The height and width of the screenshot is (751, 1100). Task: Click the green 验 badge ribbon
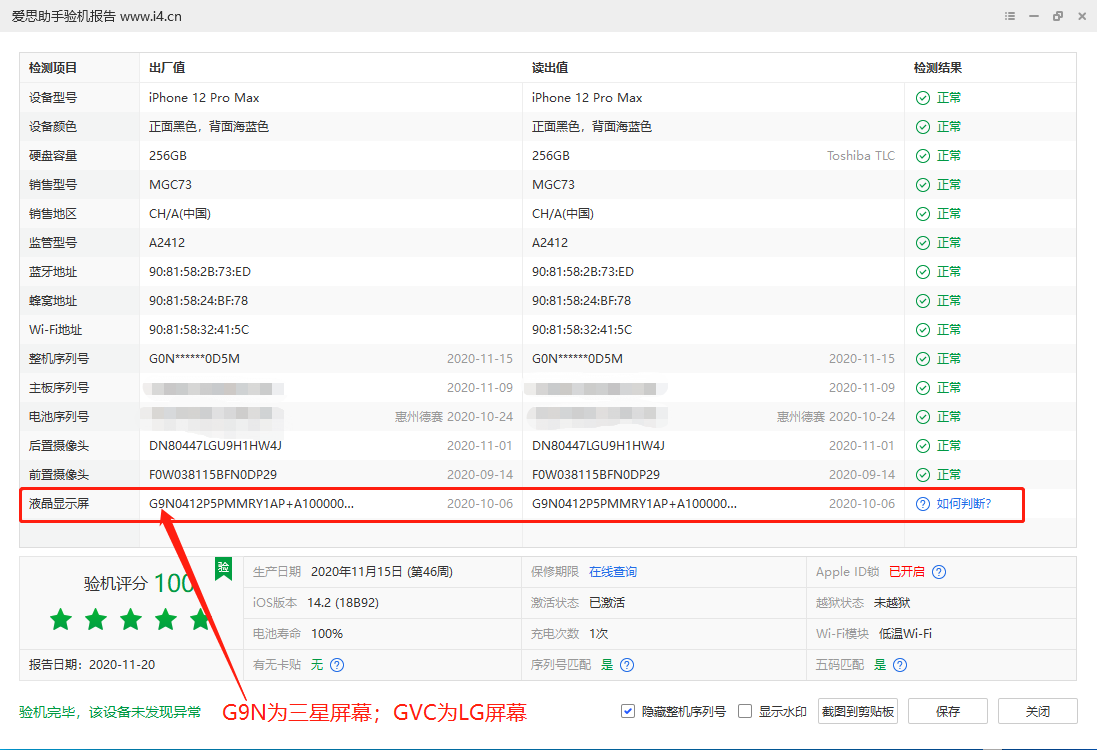coord(223,569)
